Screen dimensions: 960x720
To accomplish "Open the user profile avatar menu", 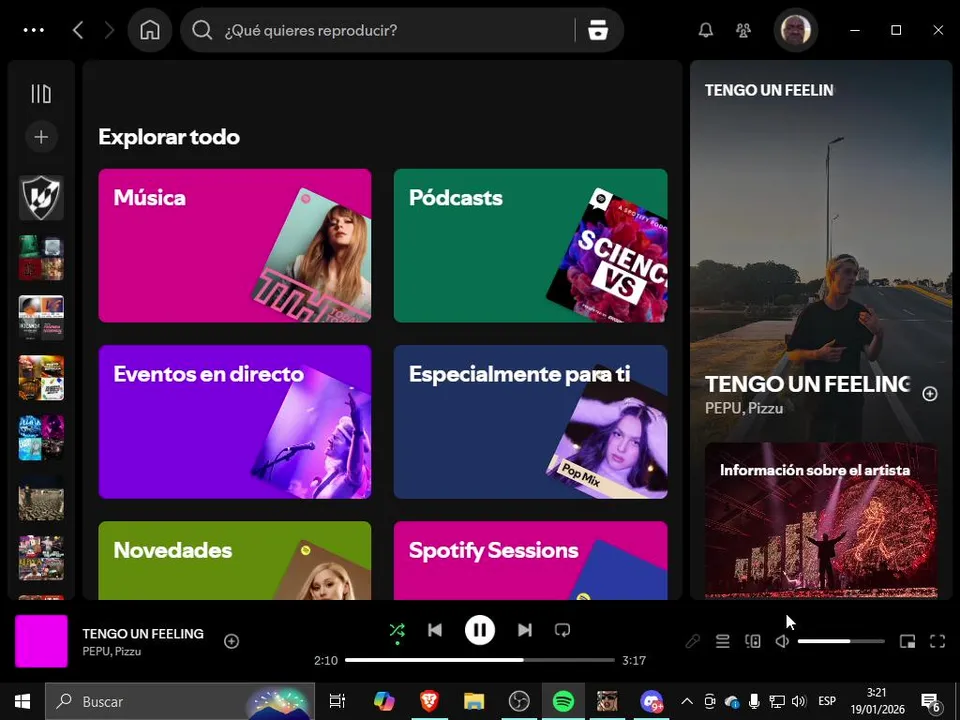I will click(796, 30).
